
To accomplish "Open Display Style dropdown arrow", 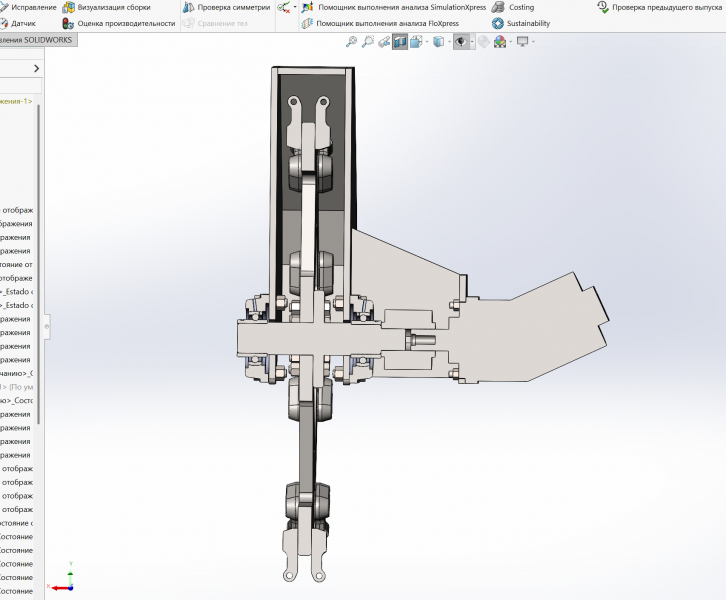I will click(449, 42).
